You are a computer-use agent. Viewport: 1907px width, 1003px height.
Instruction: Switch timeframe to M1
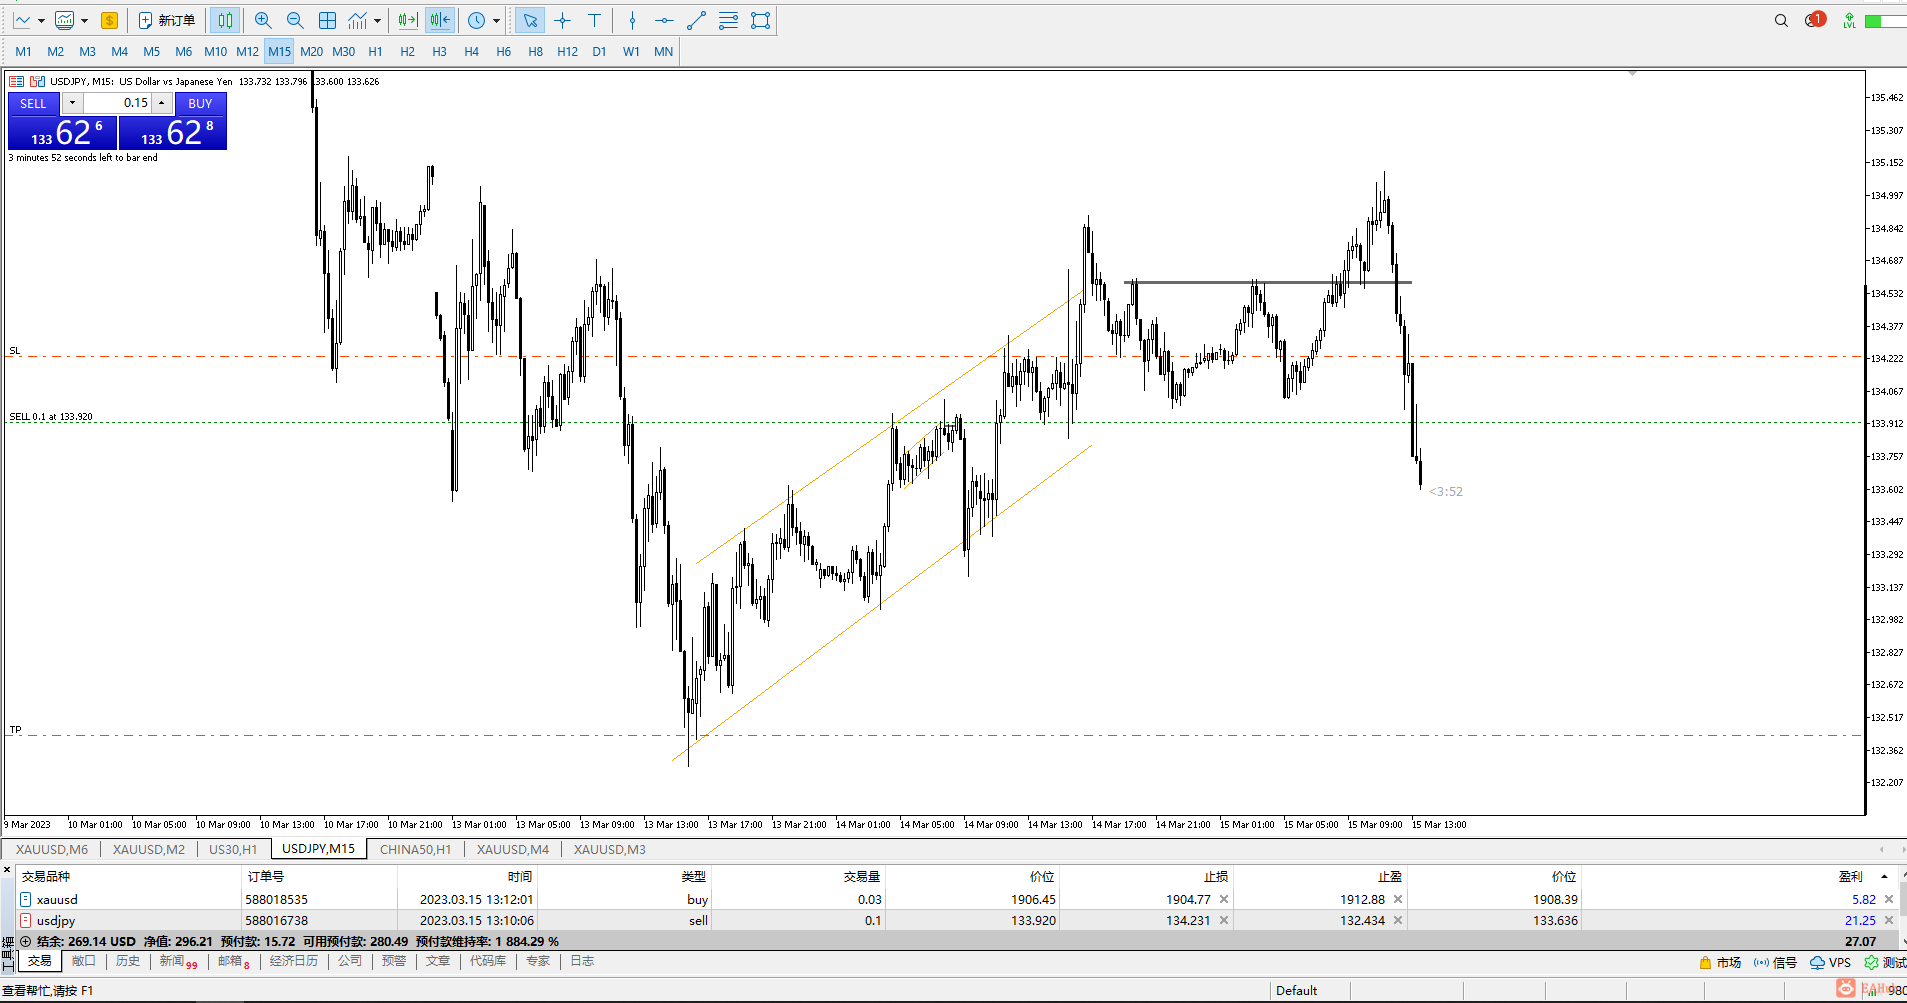pyautogui.click(x=23, y=51)
